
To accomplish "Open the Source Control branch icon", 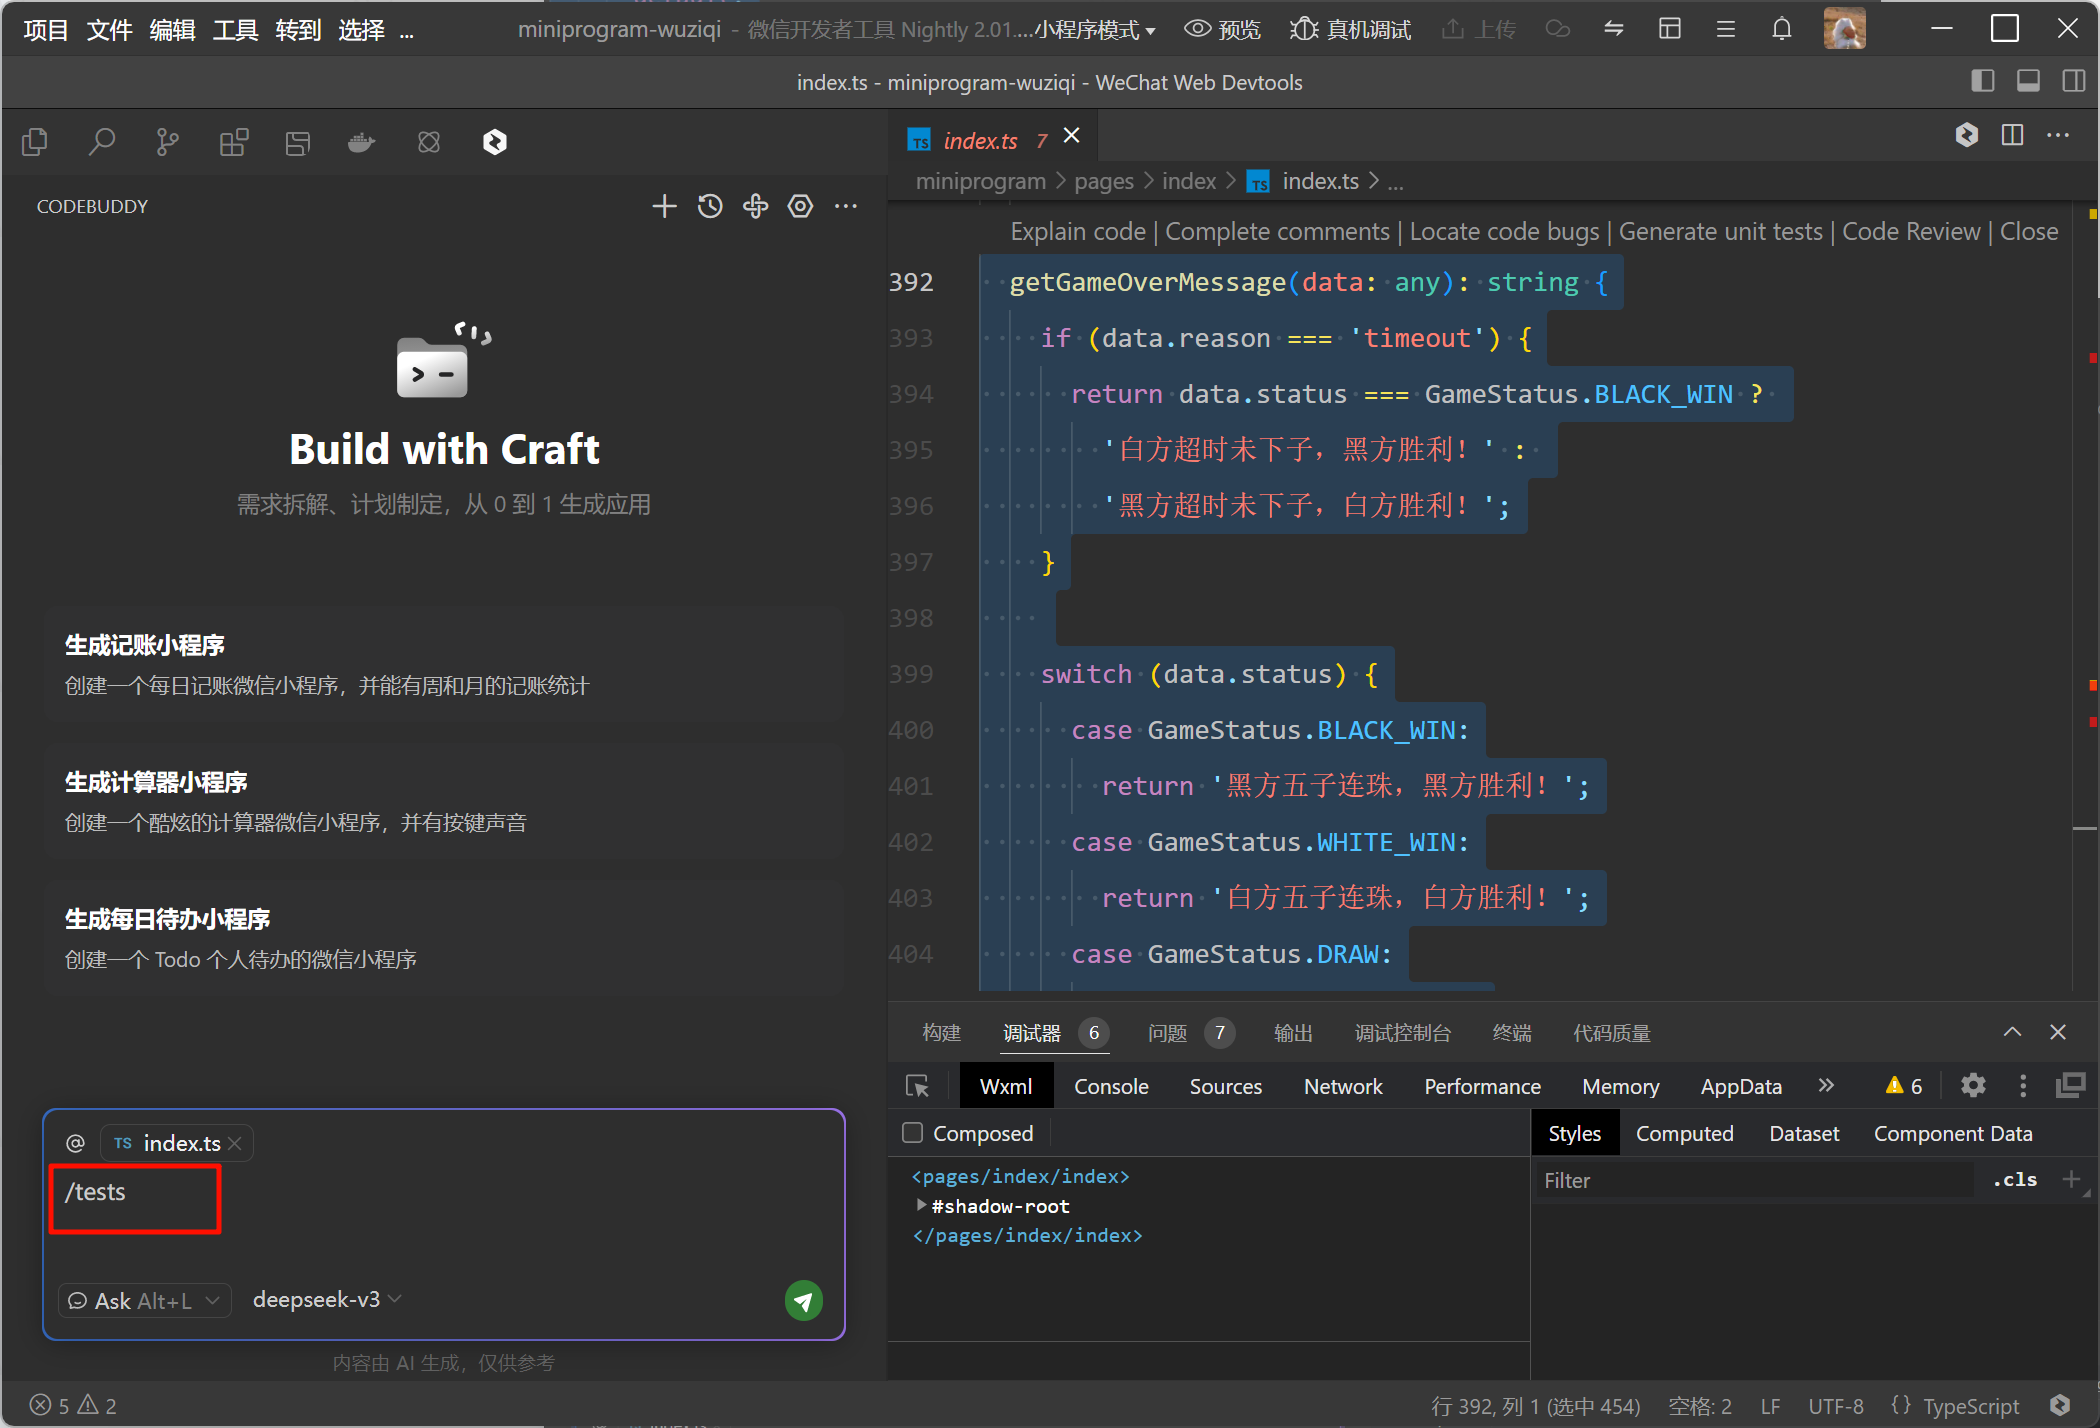I will [x=167, y=142].
